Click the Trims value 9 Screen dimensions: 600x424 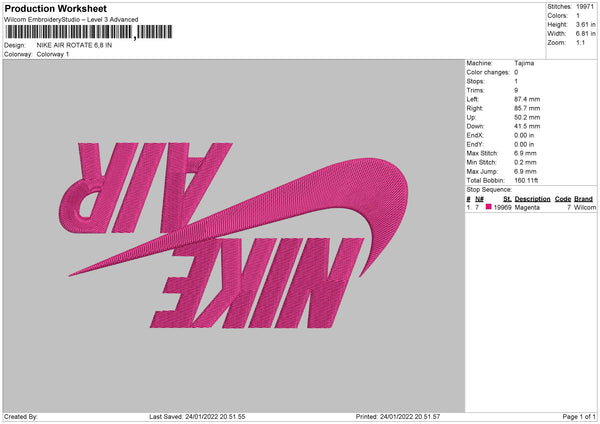tap(516, 90)
